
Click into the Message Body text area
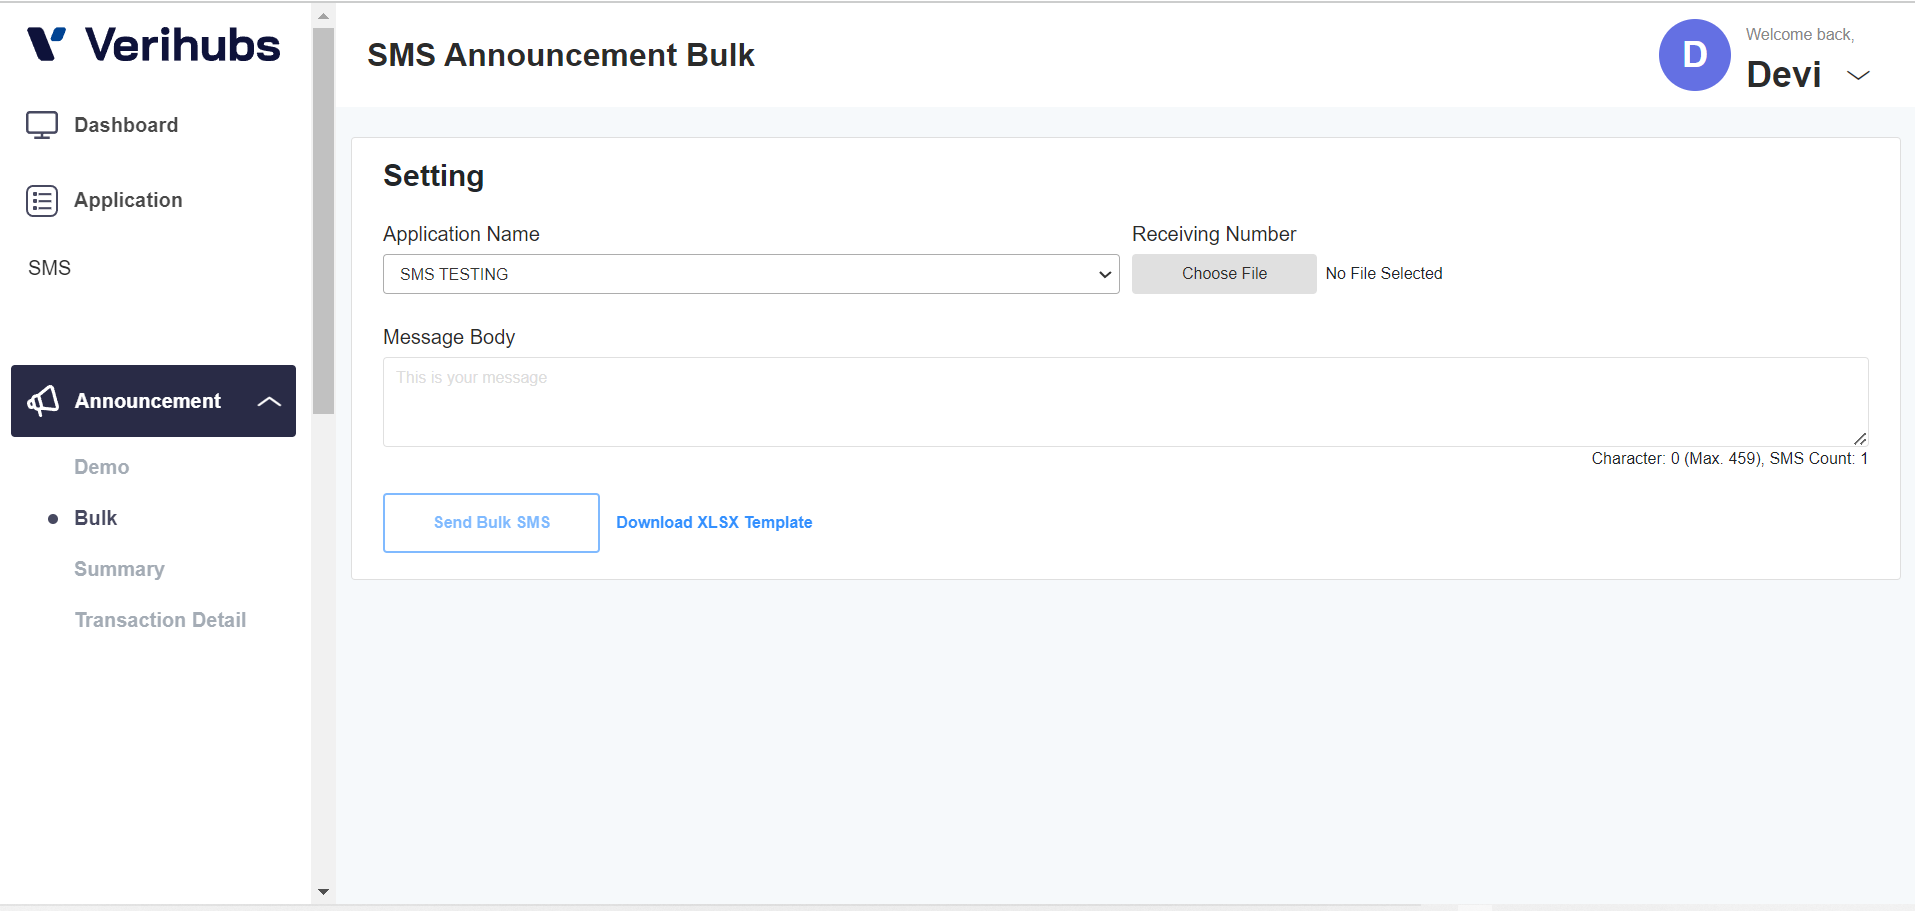point(1125,402)
